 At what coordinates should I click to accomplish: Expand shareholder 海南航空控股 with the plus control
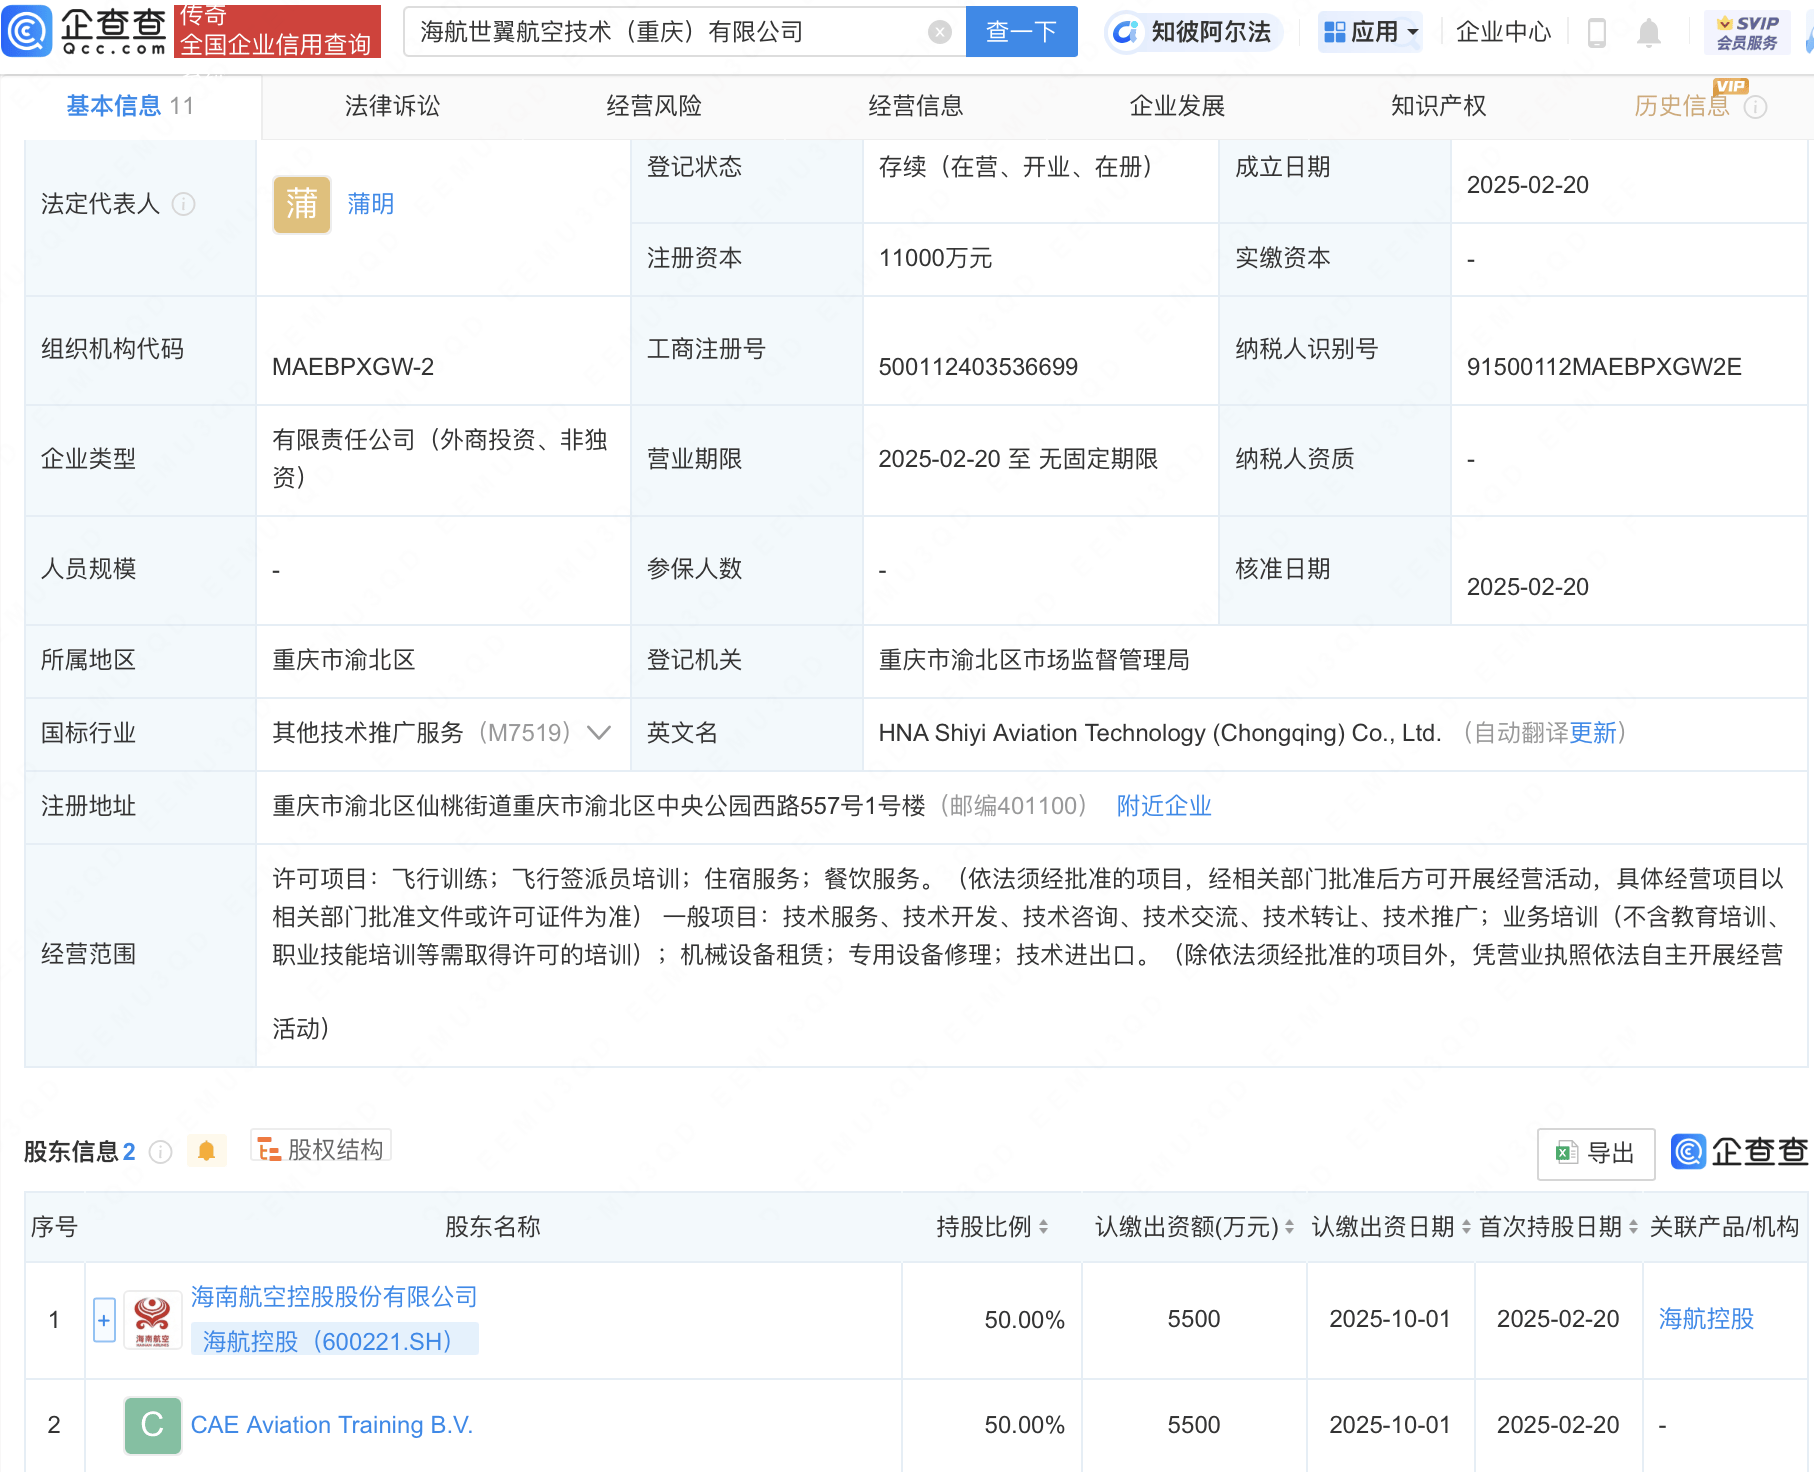coord(104,1318)
